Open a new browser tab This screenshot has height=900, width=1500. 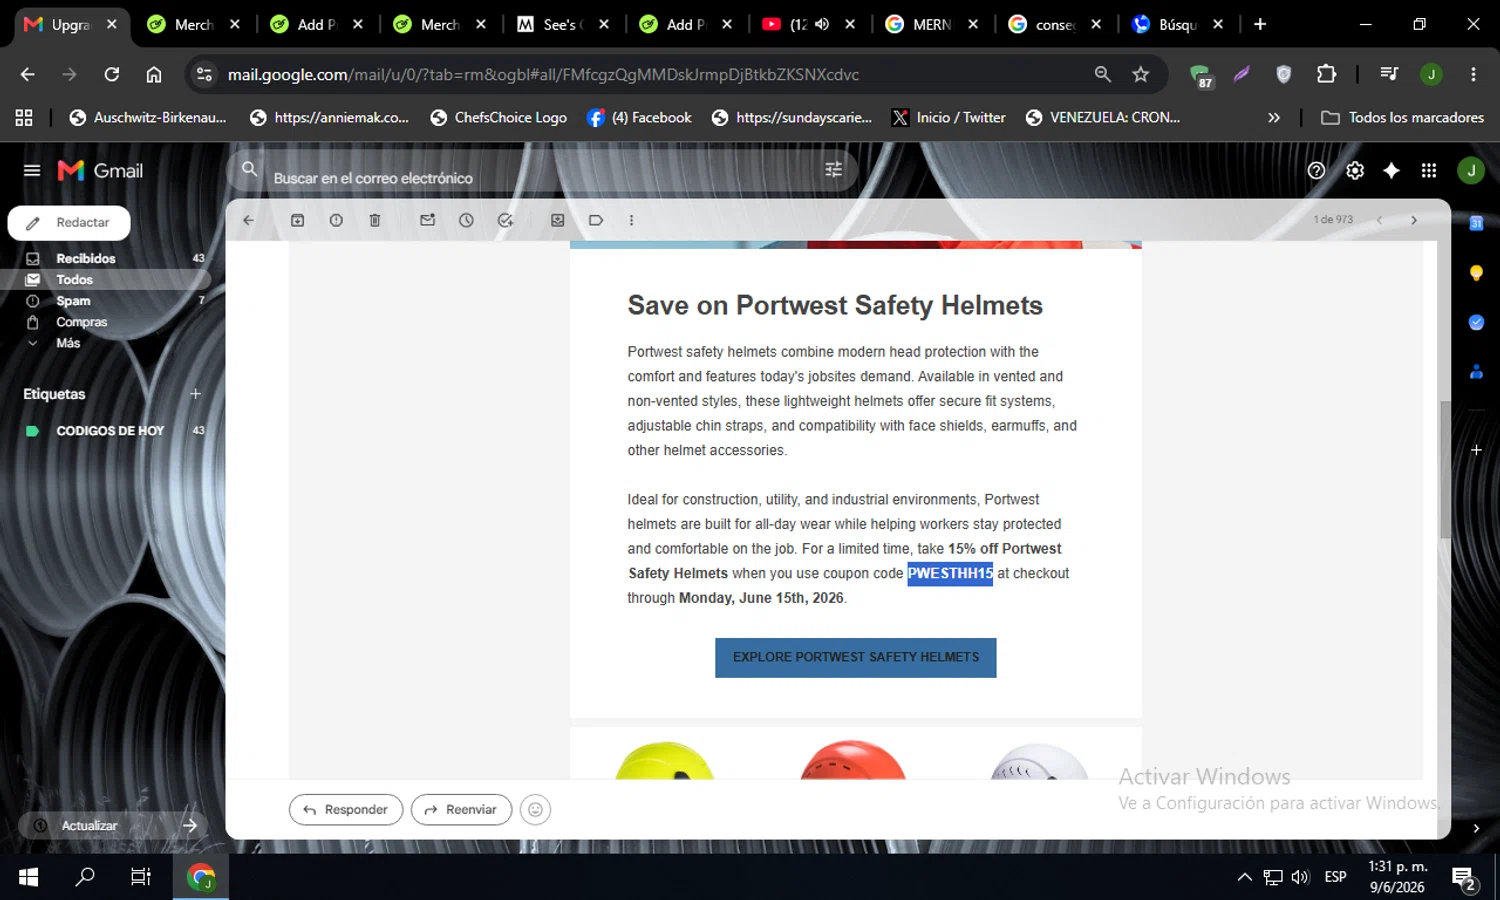pos(1260,24)
